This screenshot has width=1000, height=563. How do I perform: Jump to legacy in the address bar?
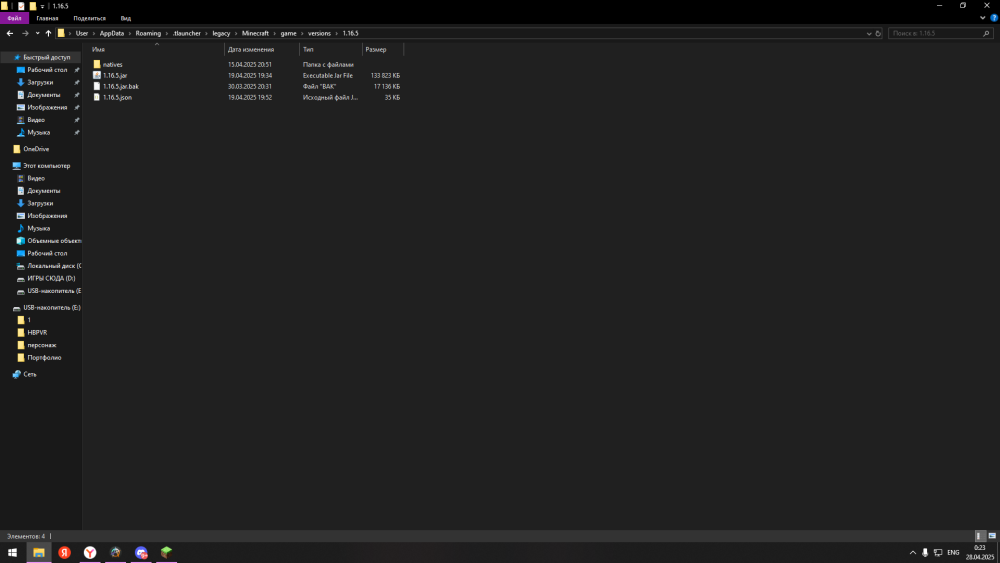[221, 33]
